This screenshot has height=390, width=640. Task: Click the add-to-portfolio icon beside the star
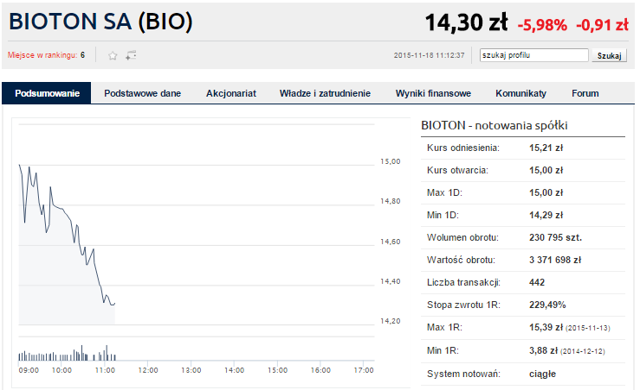[x=131, y=55]
